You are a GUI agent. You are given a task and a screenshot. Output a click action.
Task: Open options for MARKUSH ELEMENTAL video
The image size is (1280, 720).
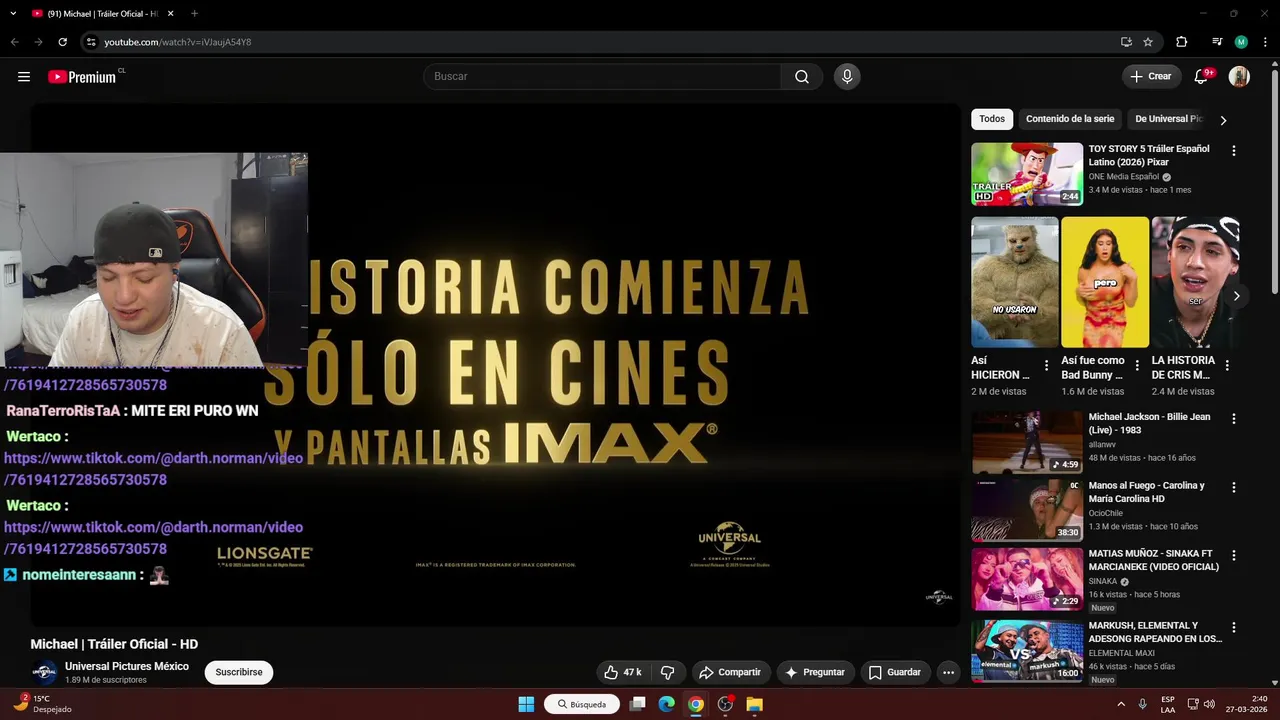tap(1233, 628)
